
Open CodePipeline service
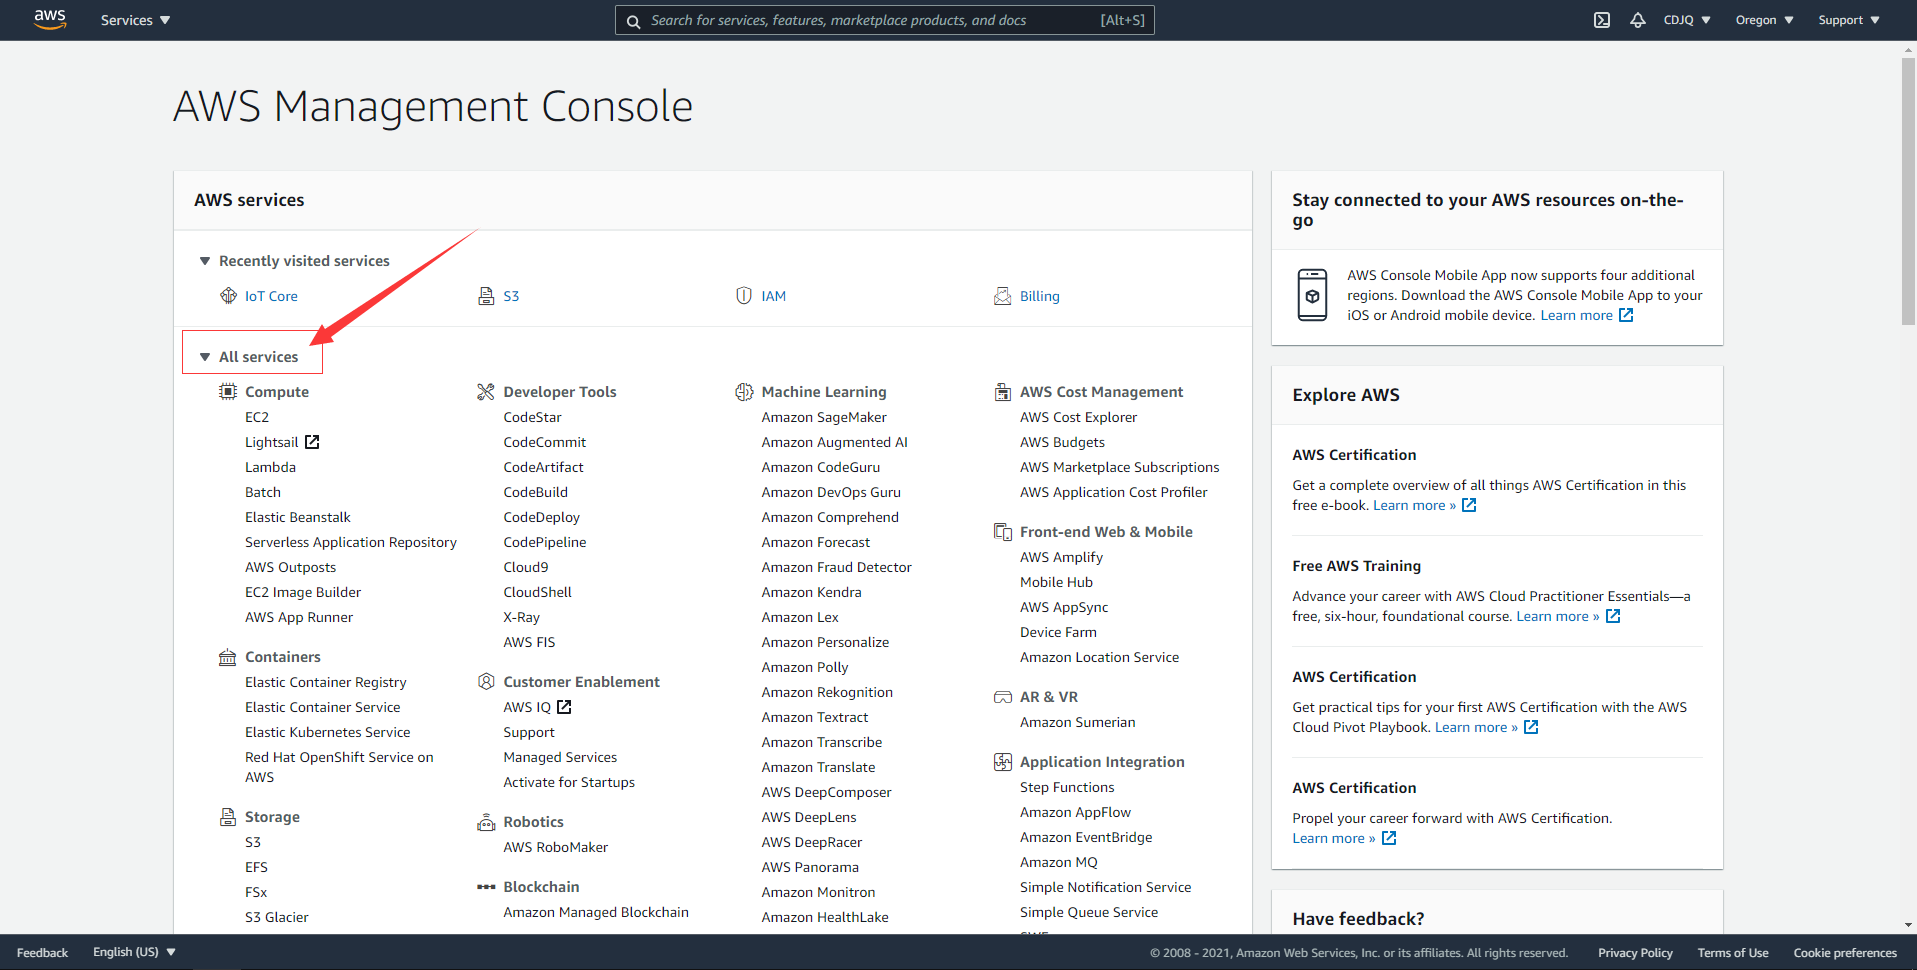(x=545, y=542)
